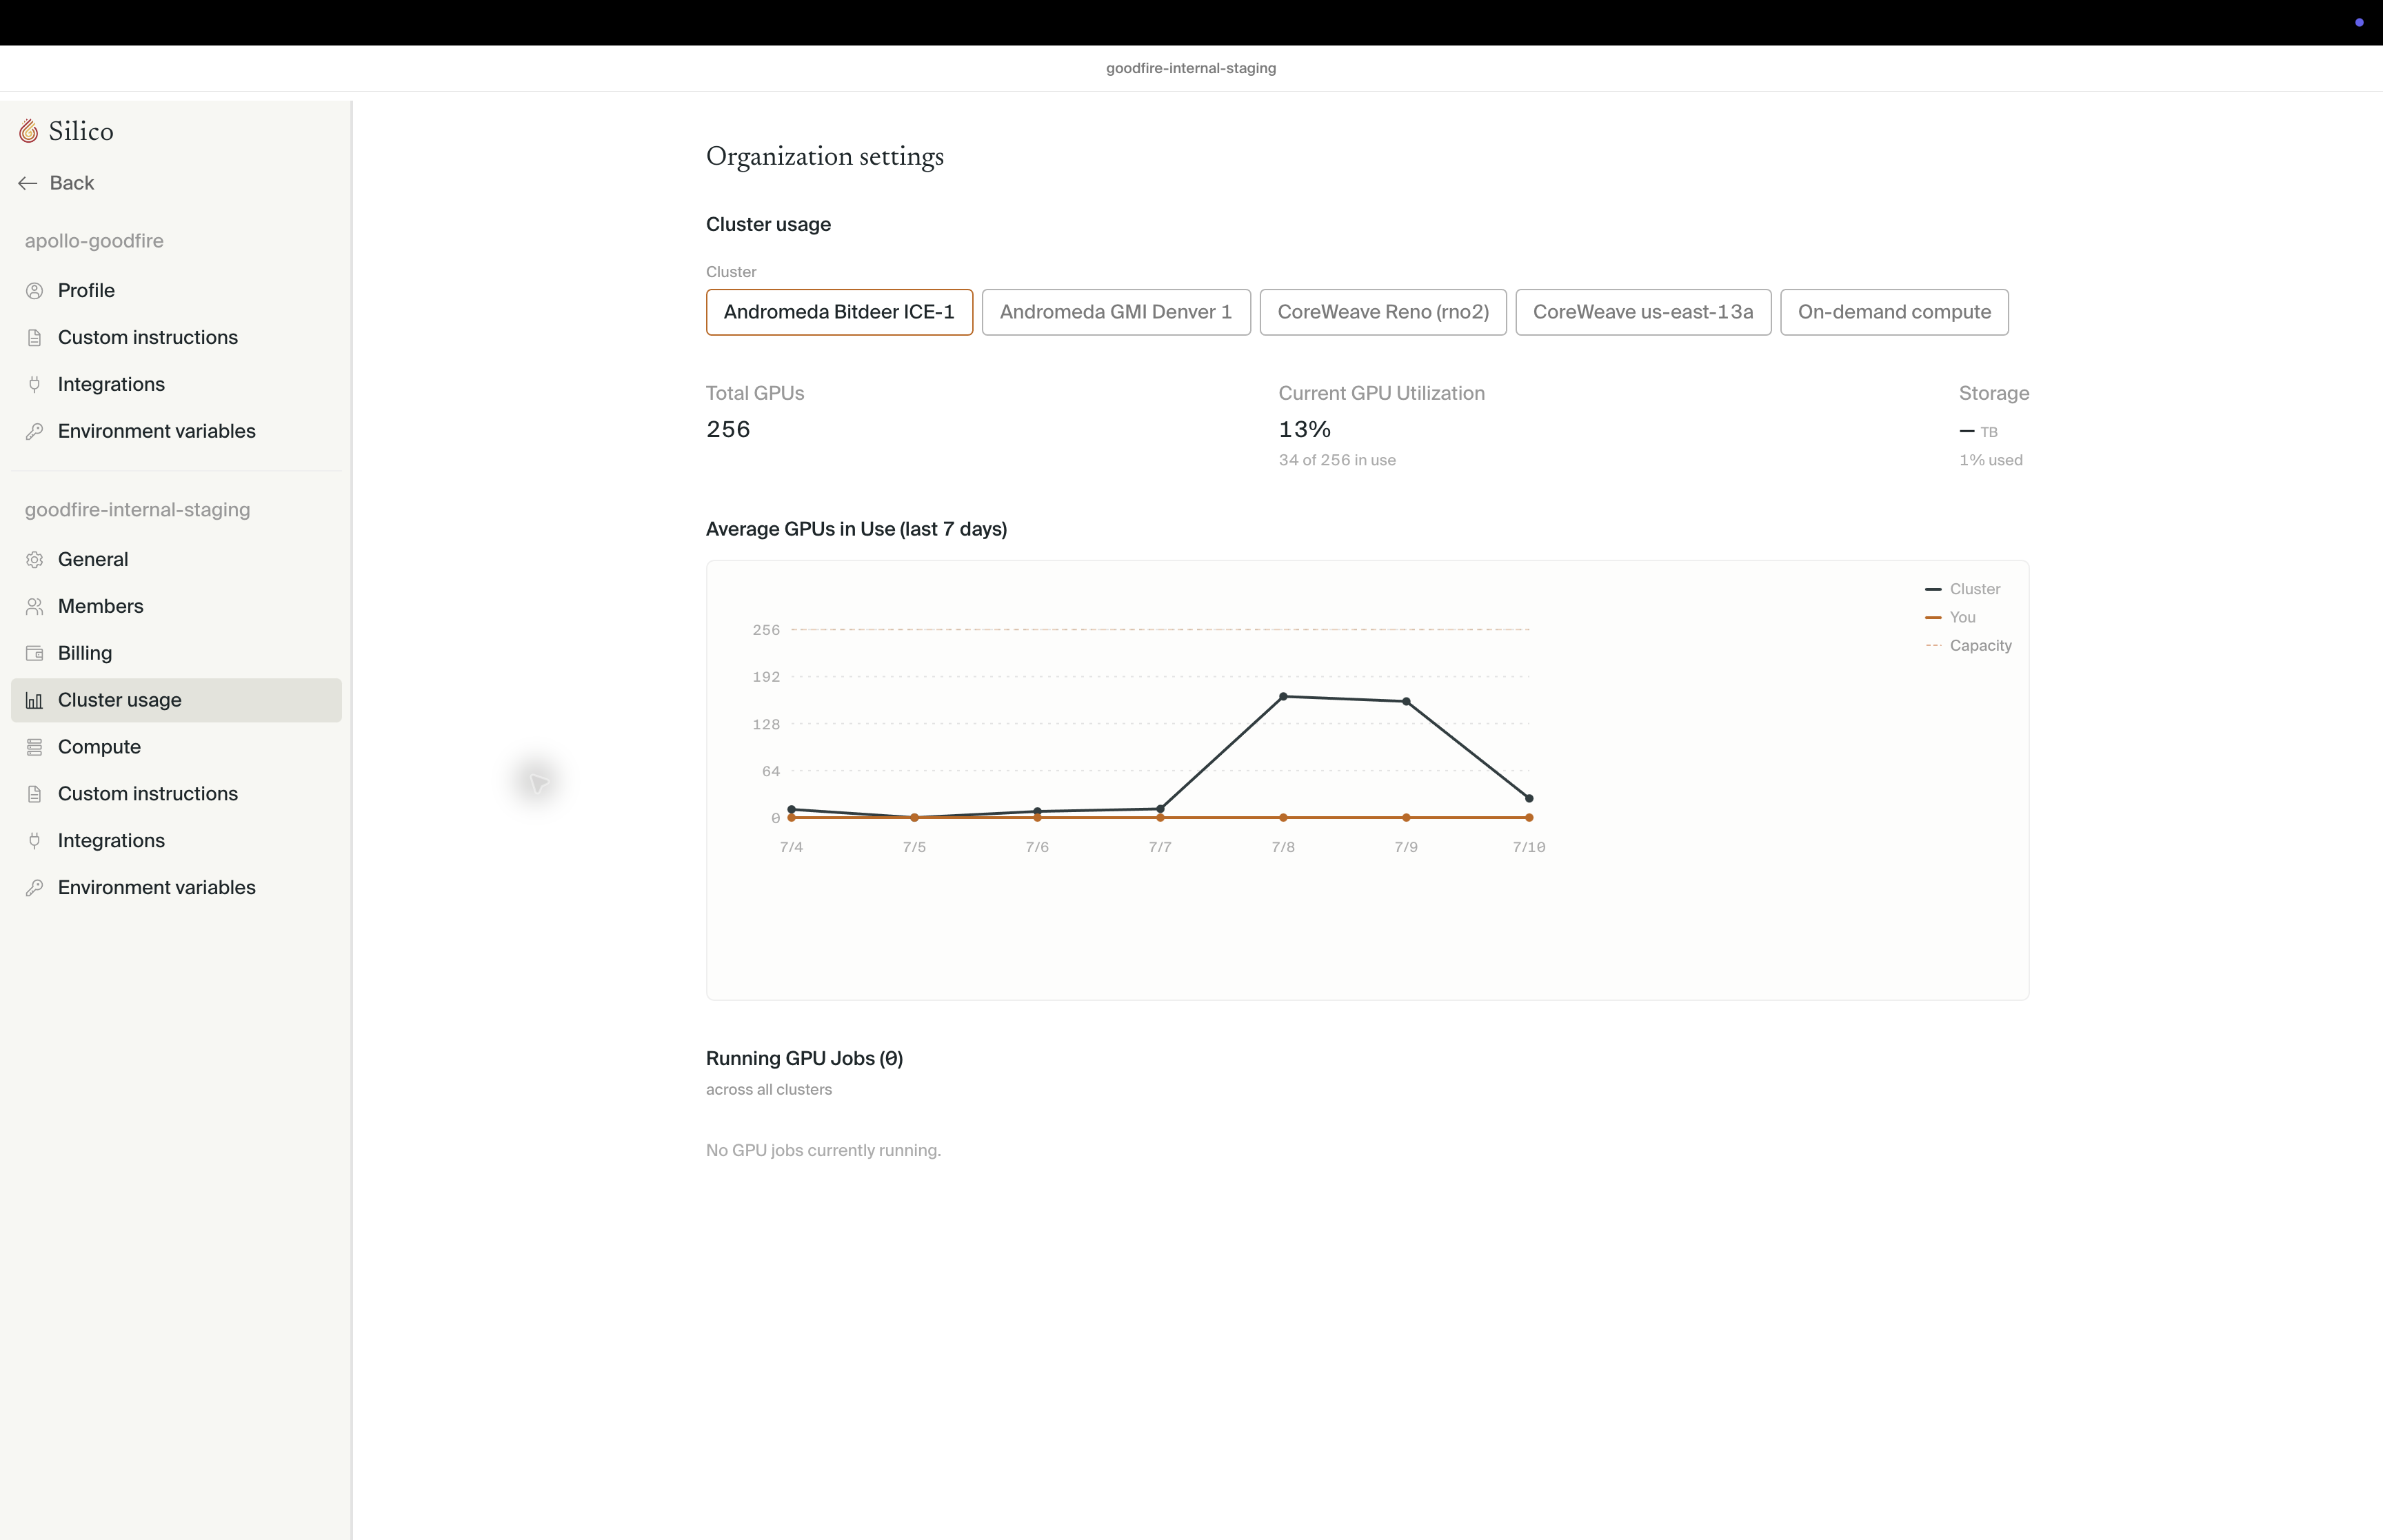The height and width of the screenshot is (1540, 2383).
Task: Click the goodfire-internal-staging sidebar heading
Action: tap(137, 510)
